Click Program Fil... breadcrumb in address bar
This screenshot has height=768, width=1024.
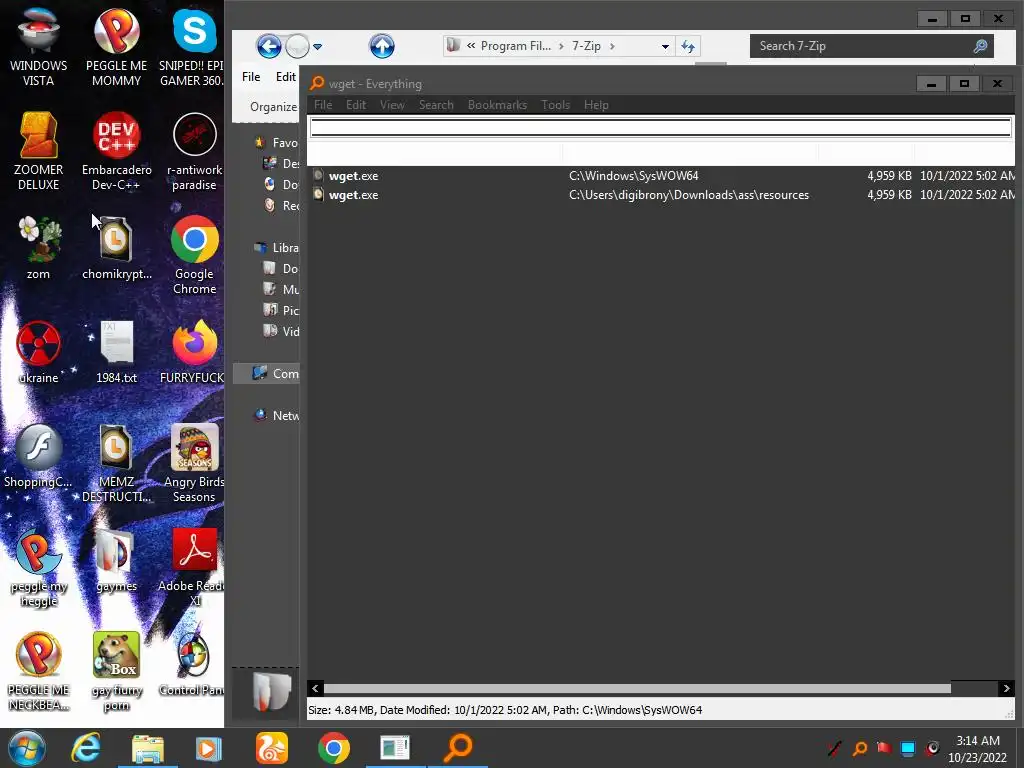click(x=515, y=46)
